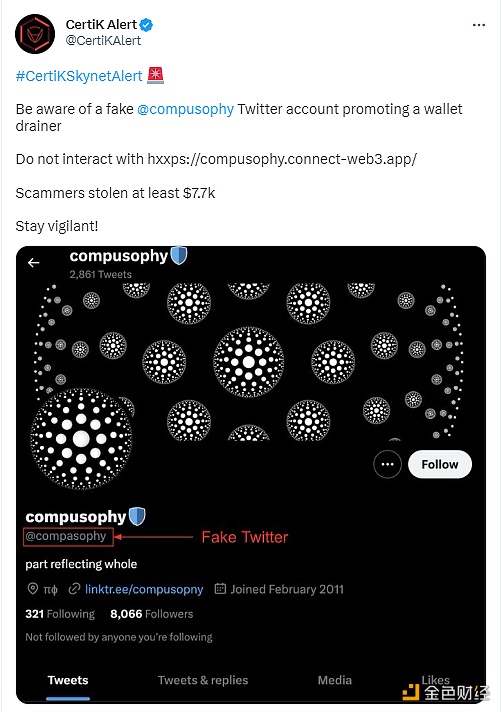Open the @compusophy mention link
501x712 pixels.
(x=185, y=109)
